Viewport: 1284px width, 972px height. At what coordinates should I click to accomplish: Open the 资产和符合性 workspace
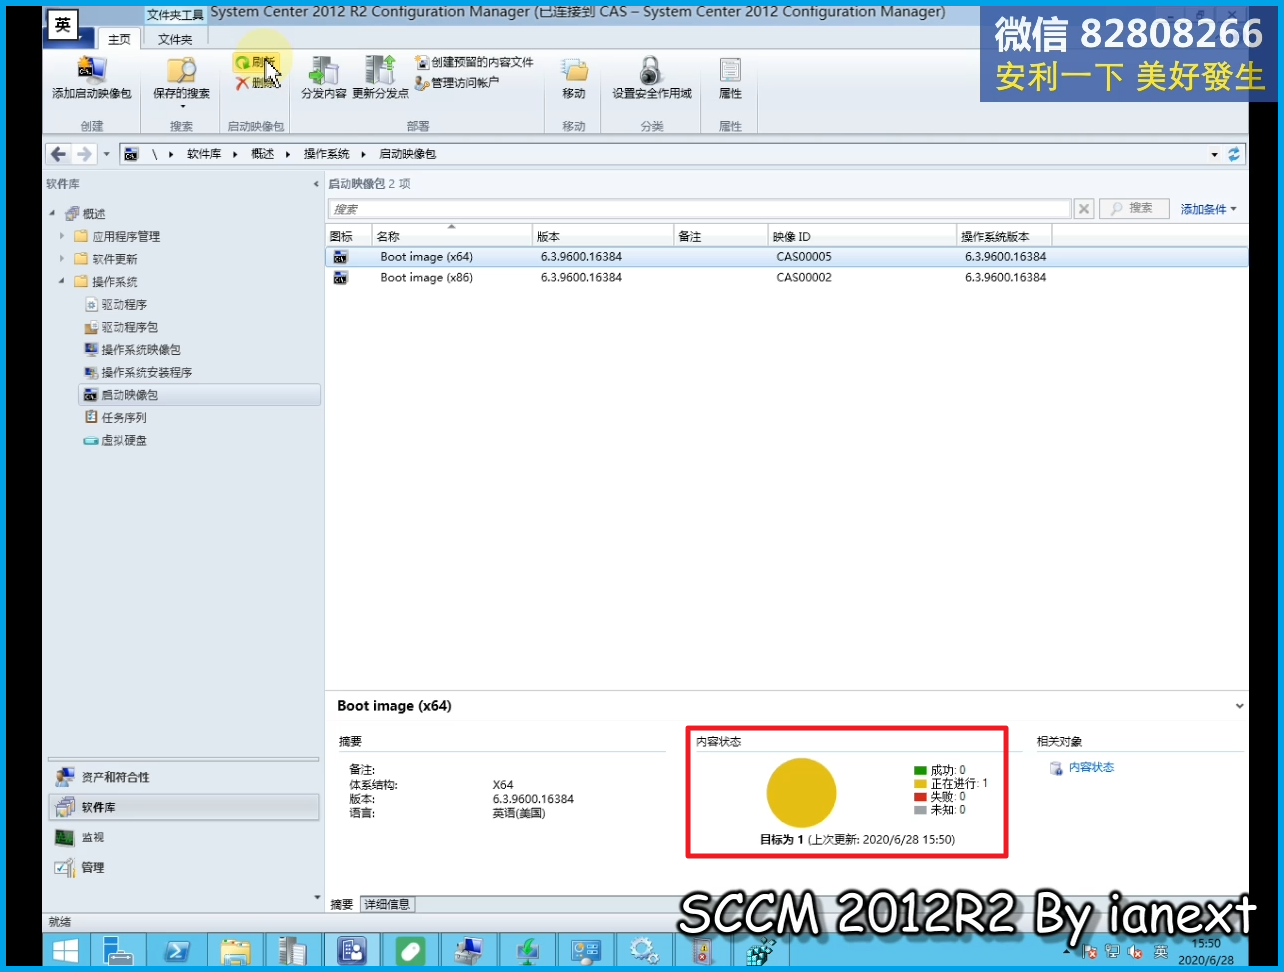pyautogui.click(x=184, y=777)
